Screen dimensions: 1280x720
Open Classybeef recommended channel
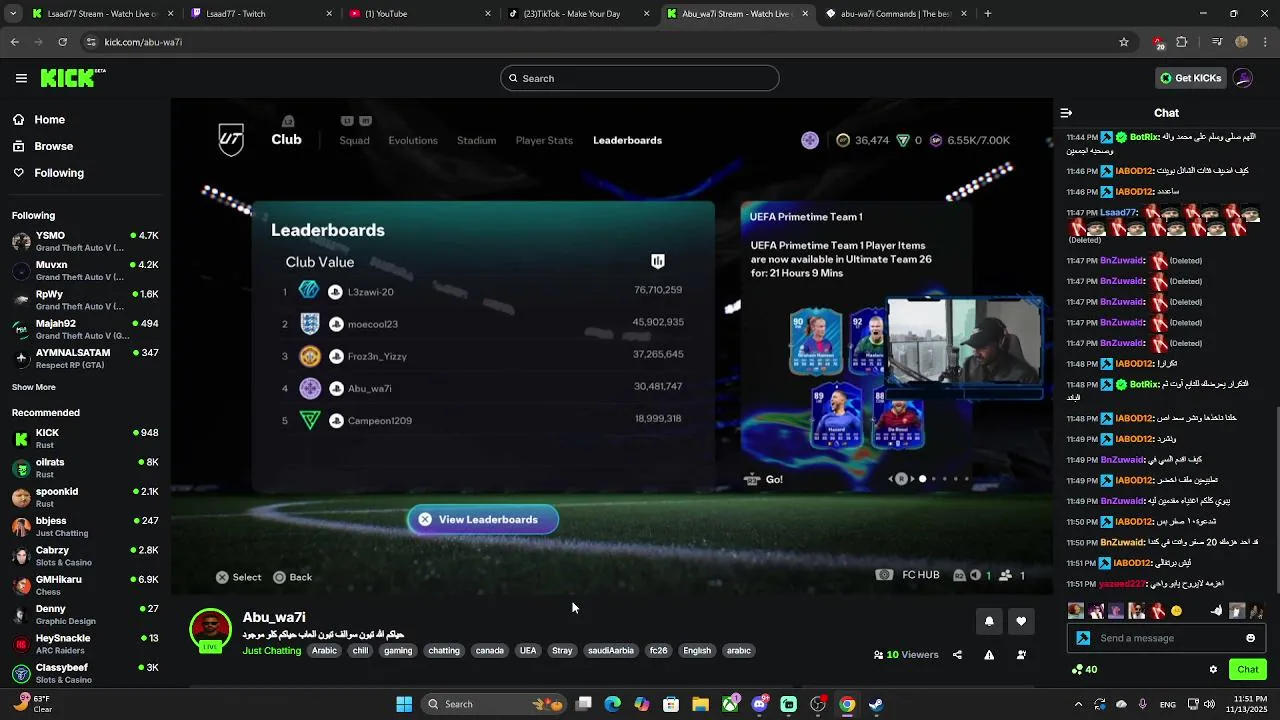[x=85, y=673]
